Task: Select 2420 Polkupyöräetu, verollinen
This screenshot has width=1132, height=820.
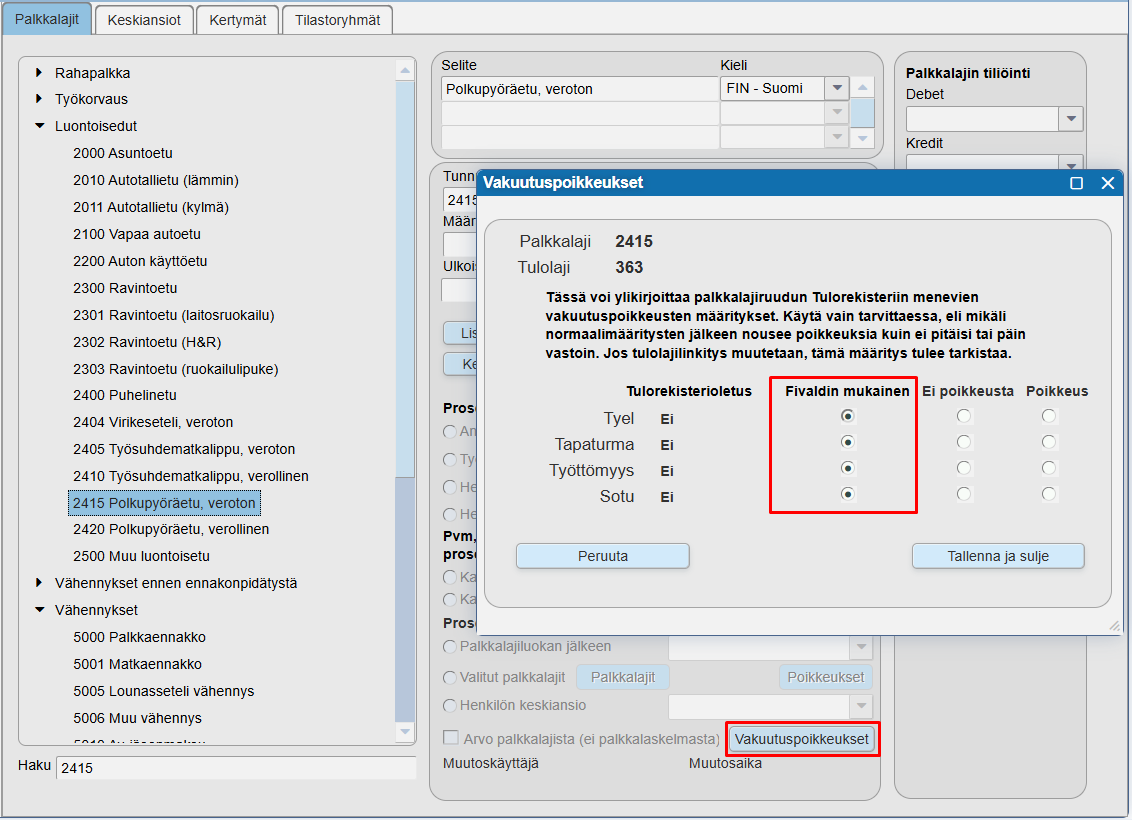Action: [171, 529]
